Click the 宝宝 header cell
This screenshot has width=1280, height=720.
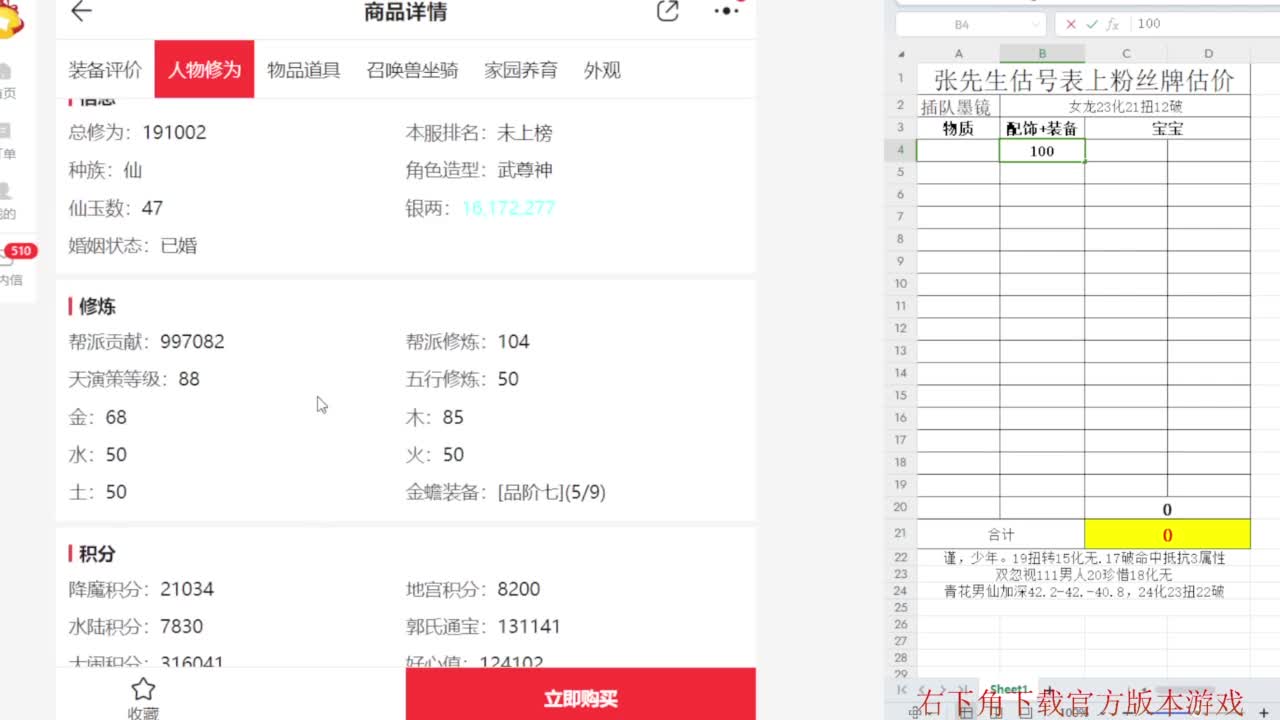point(1167,128)
